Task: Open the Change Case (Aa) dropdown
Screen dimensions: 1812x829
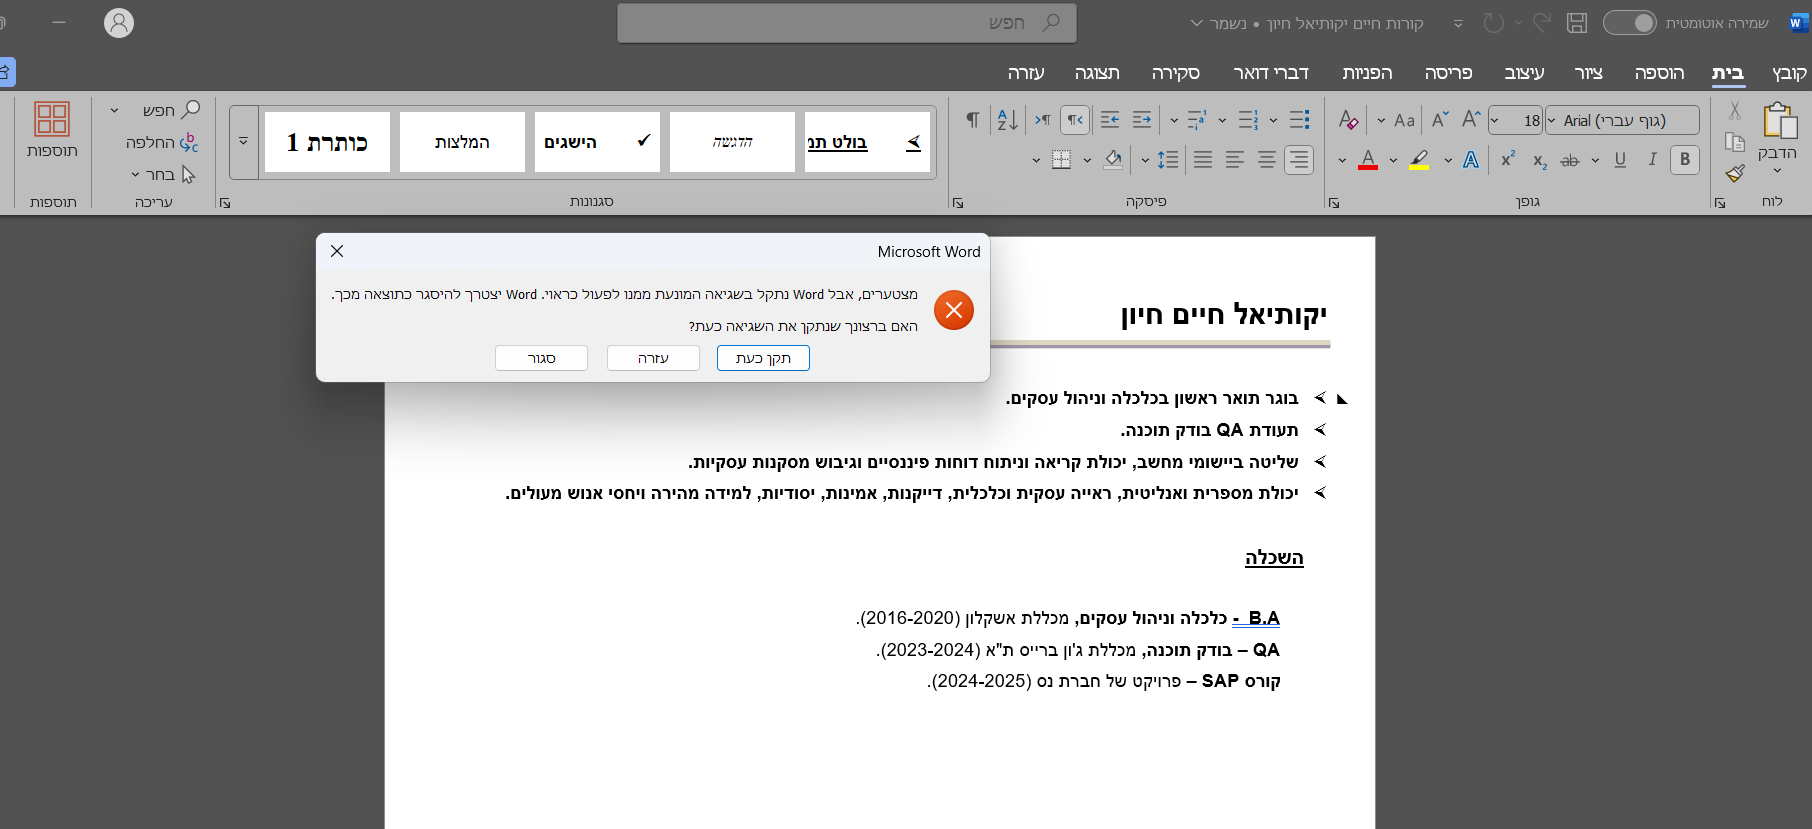Action: click(1395, 120)
